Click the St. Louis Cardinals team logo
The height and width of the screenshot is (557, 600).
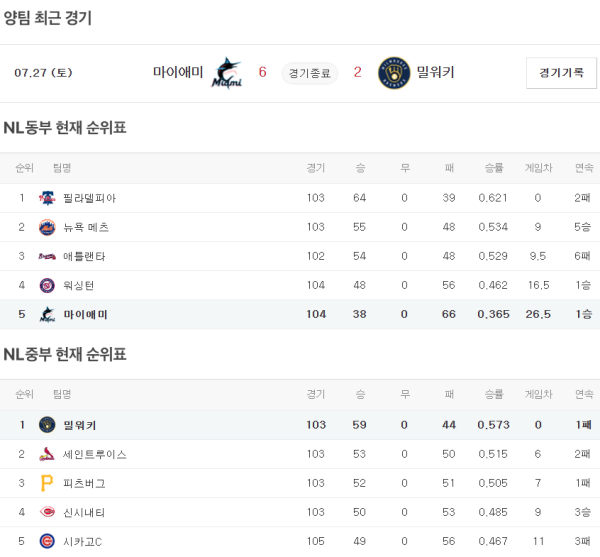pos(47,454)
